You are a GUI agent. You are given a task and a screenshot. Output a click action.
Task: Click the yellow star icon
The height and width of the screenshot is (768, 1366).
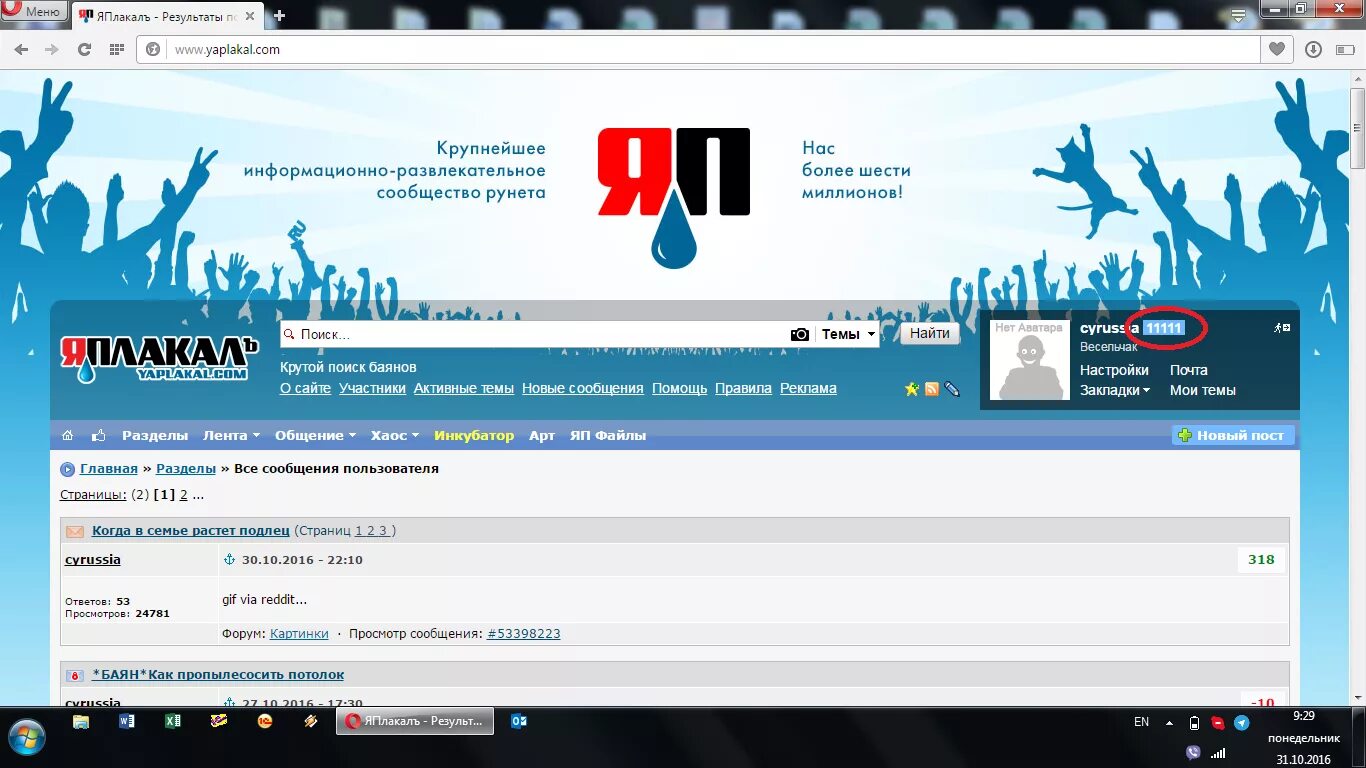click(912, 389)
